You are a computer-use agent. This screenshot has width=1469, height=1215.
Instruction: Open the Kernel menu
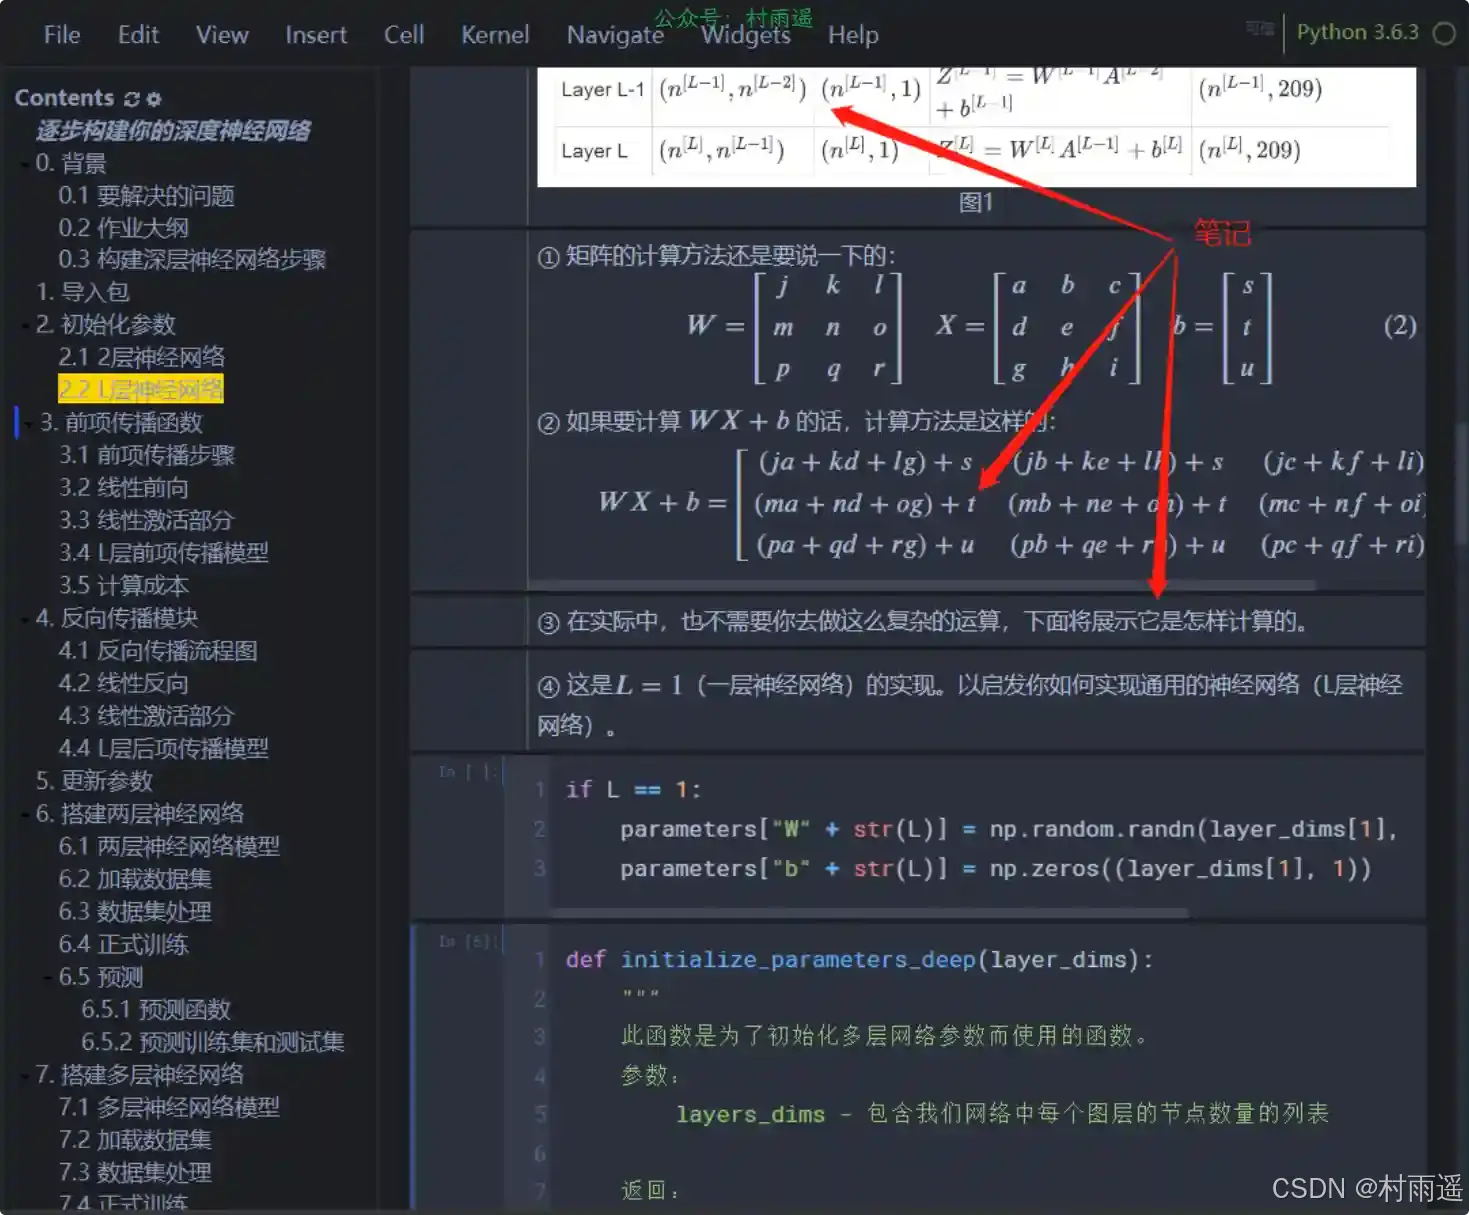(494, 35)
